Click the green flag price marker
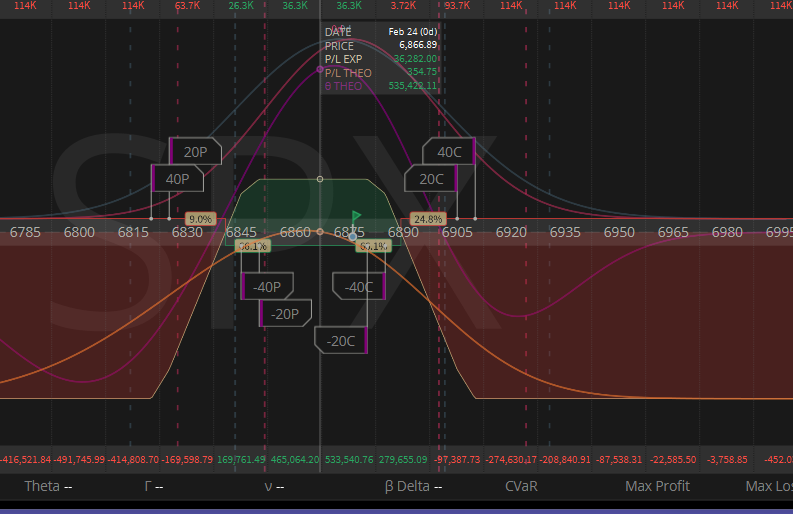The image size is (793, 514). coord(356,218)
